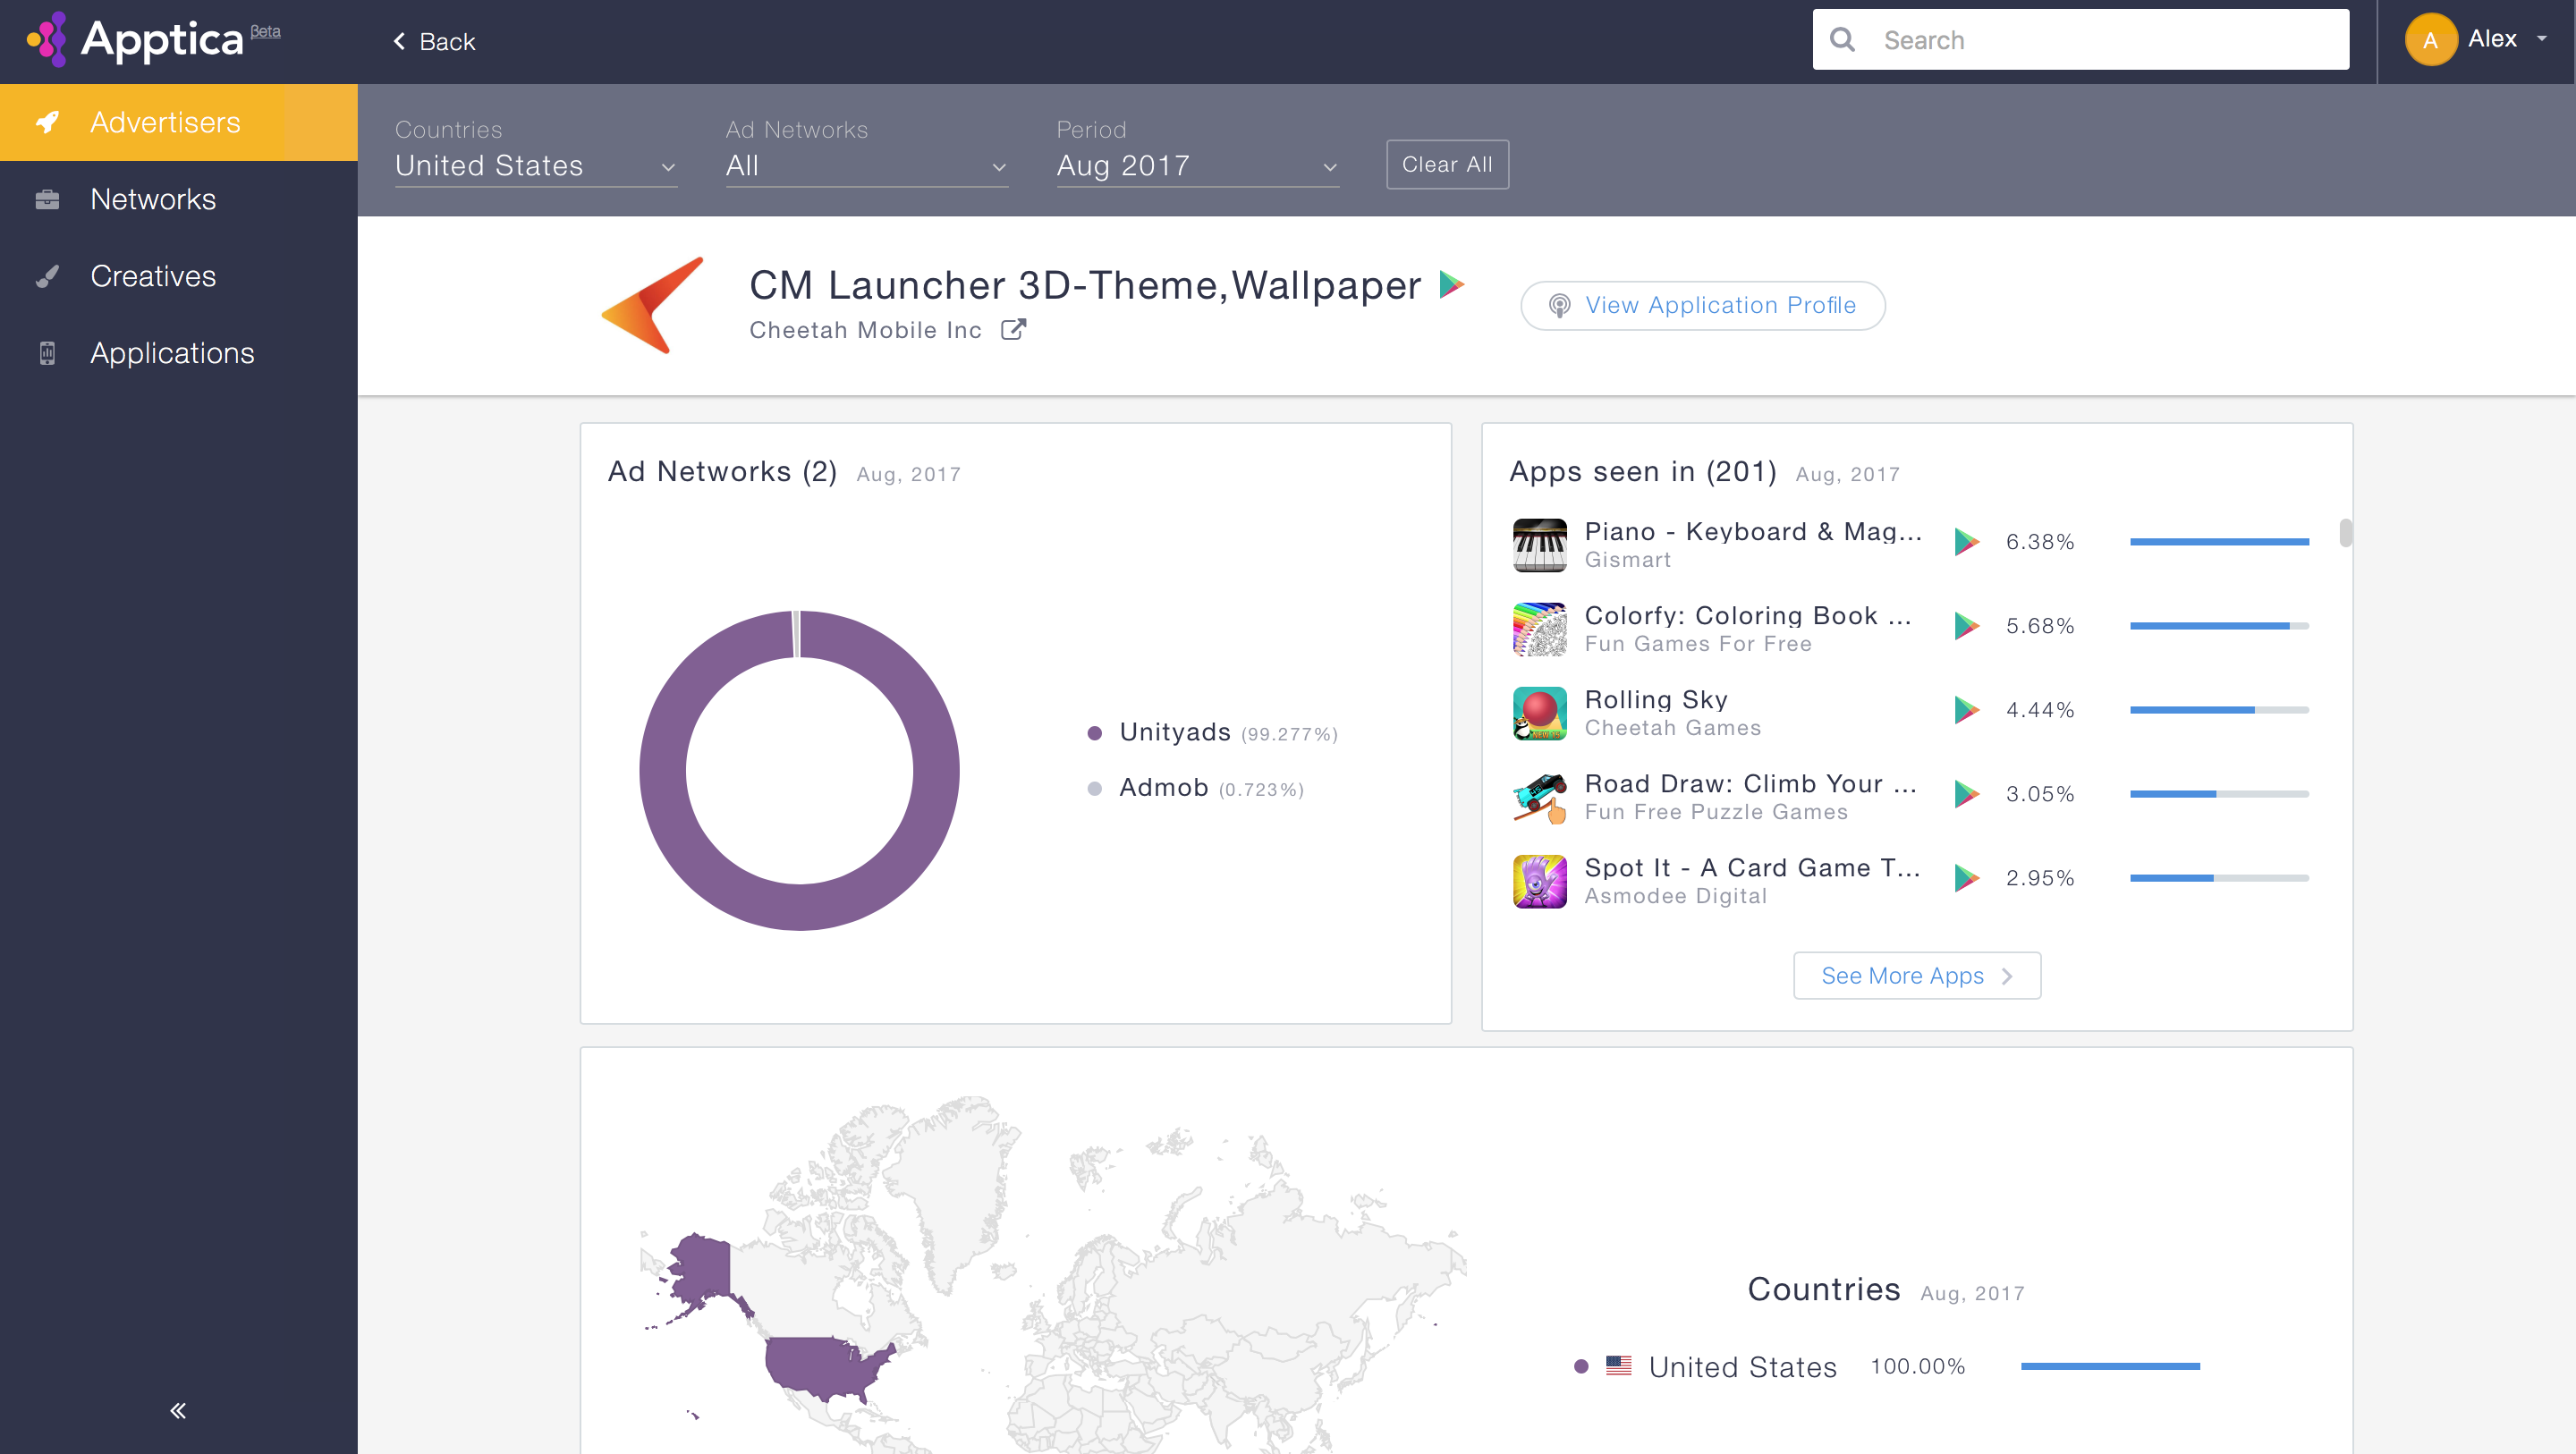Go back using the Back arrow

point(433,41)
